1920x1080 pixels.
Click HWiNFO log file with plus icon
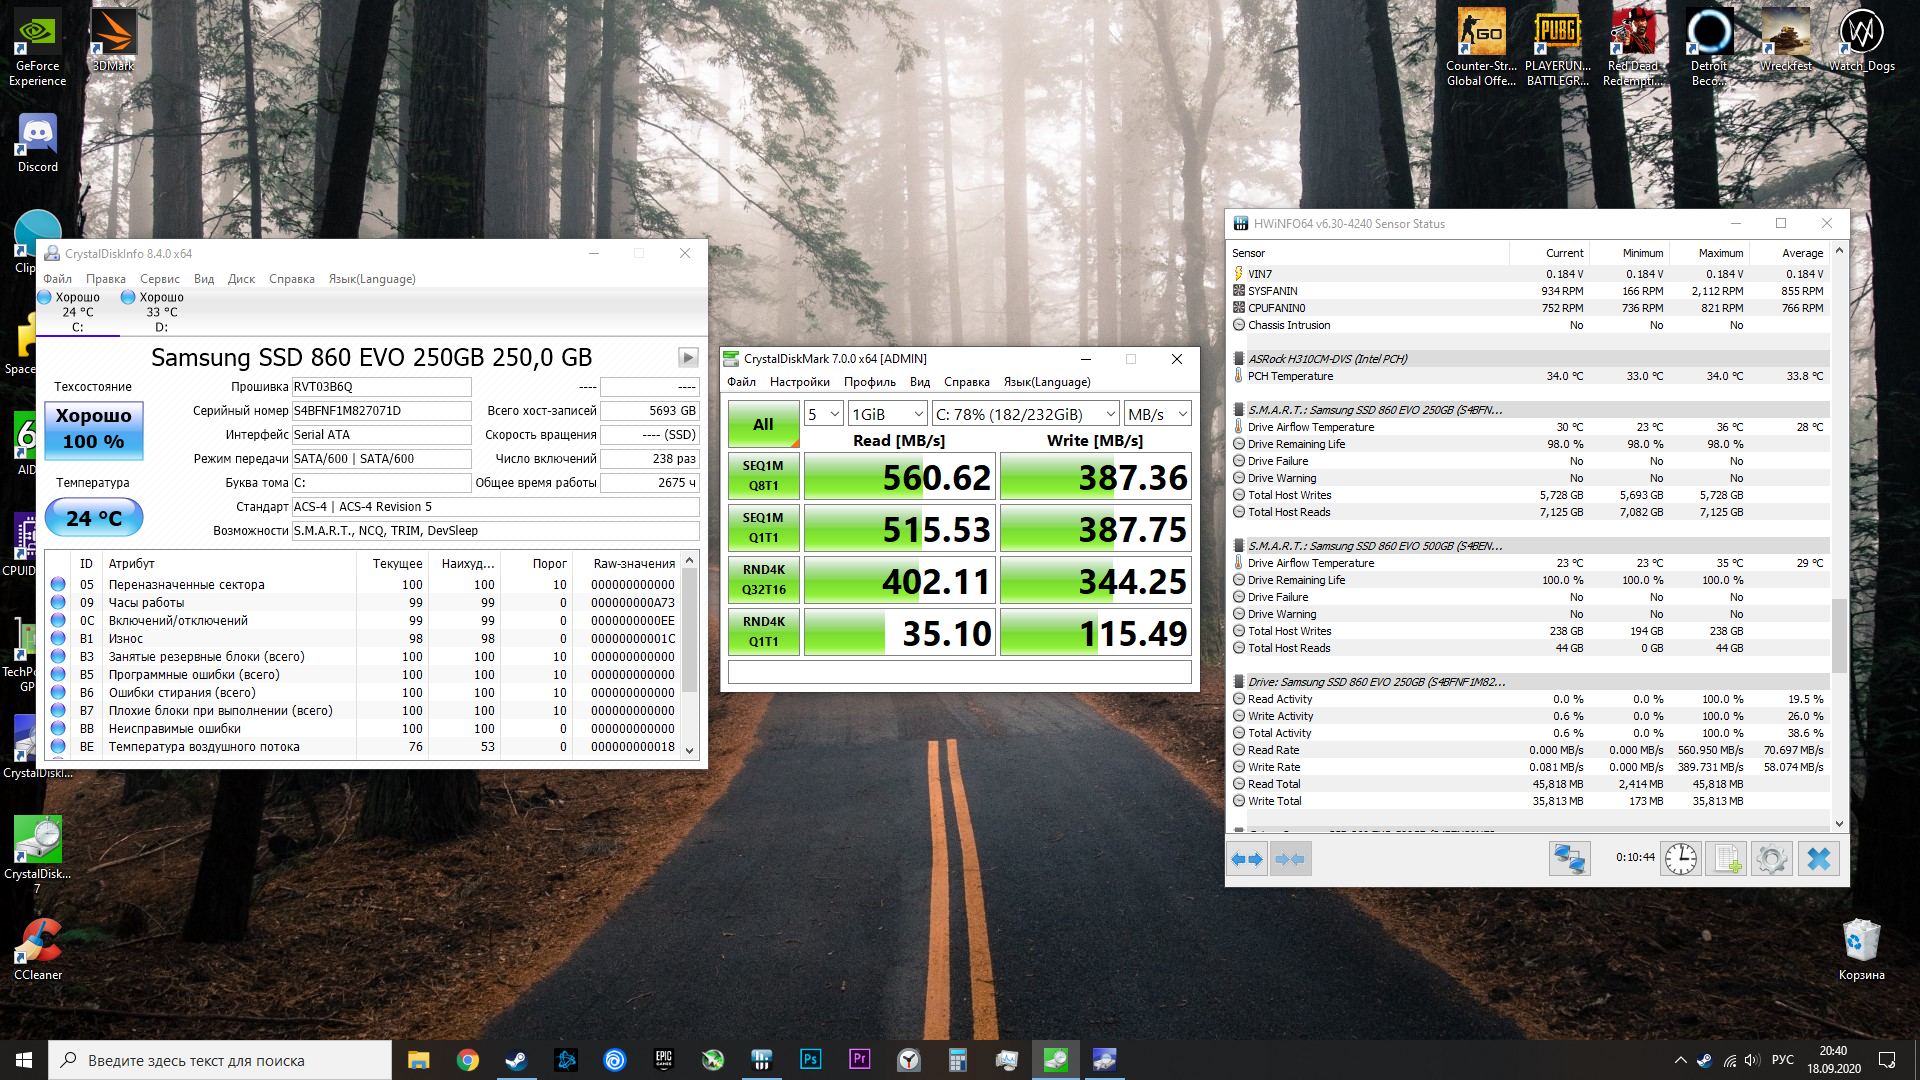(1727, 859)
